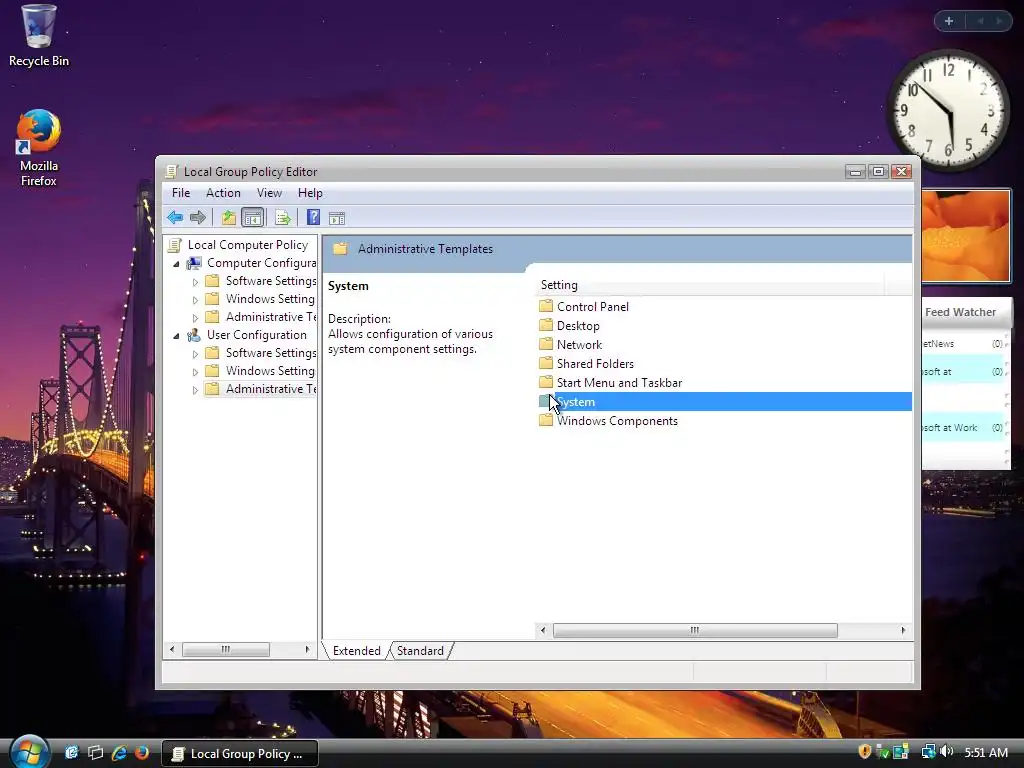Select Start Menu and Taskbar folder
Screen dimensions: 1024x768
pos(619,382)
